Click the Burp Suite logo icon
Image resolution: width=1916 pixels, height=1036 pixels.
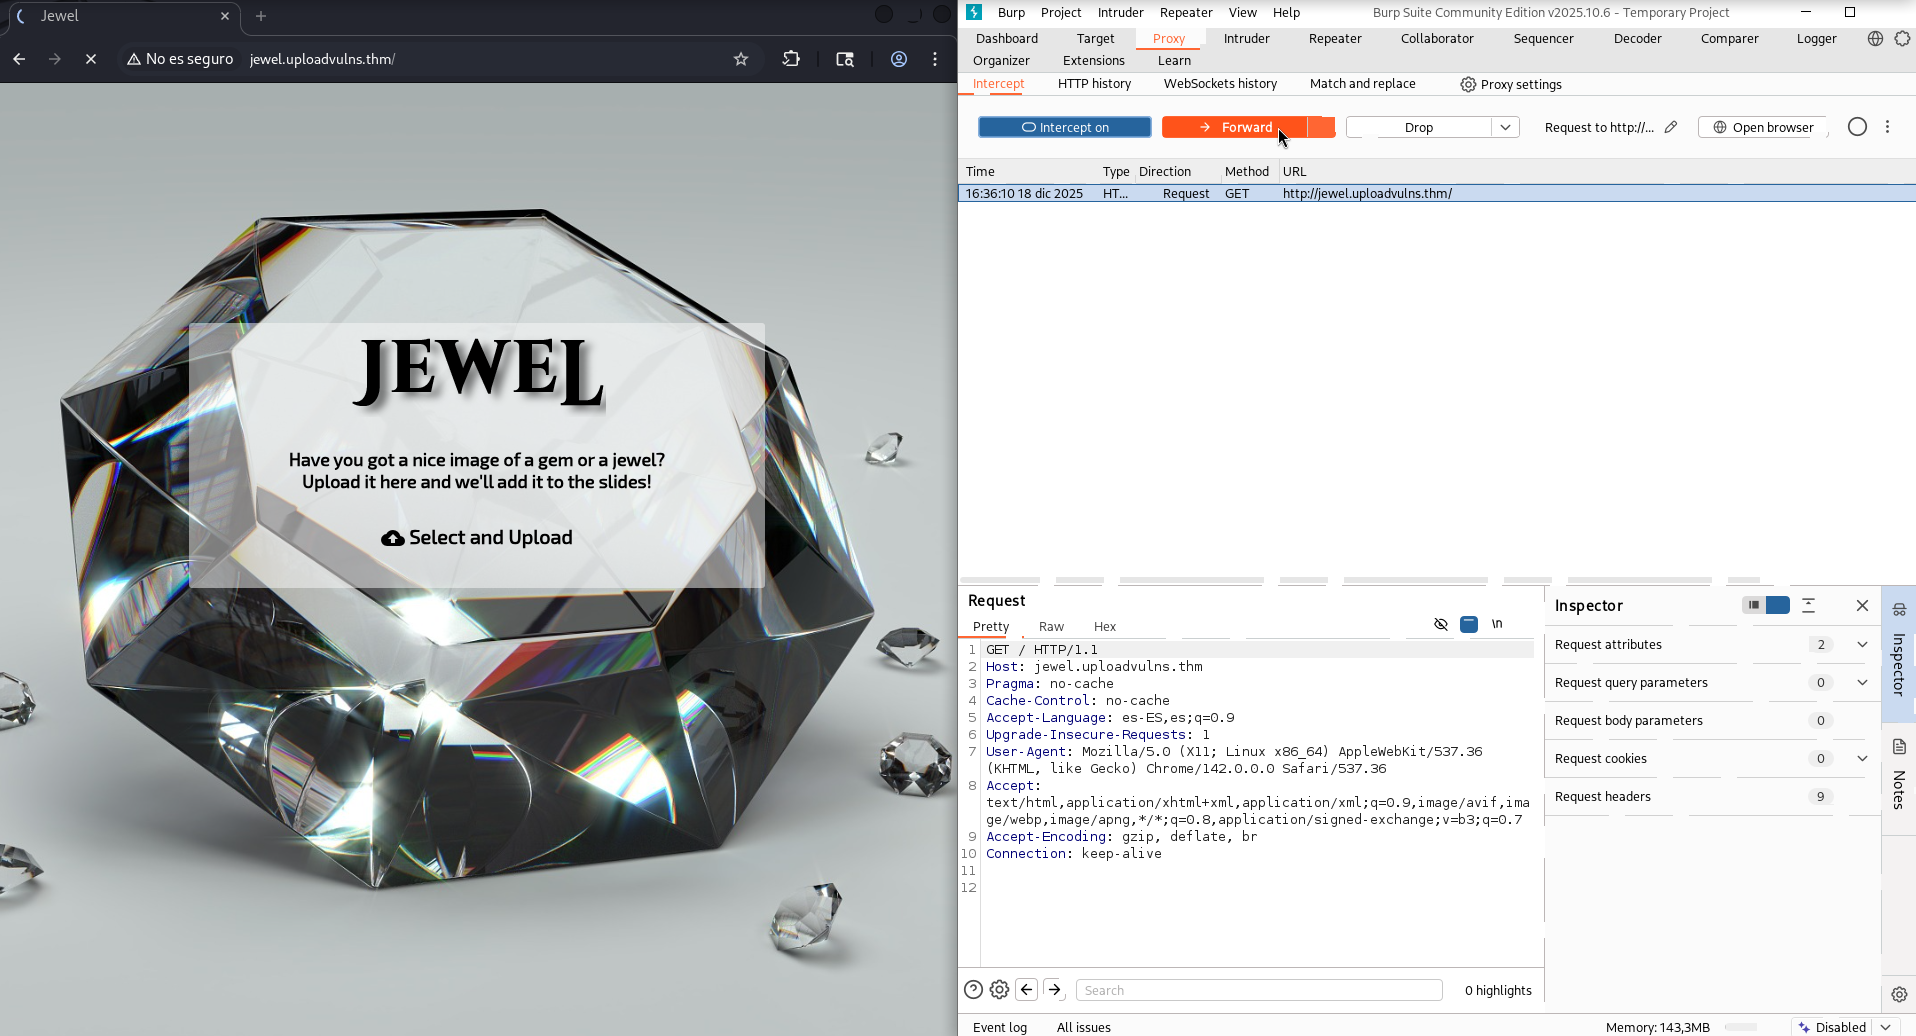pos(974,12)
